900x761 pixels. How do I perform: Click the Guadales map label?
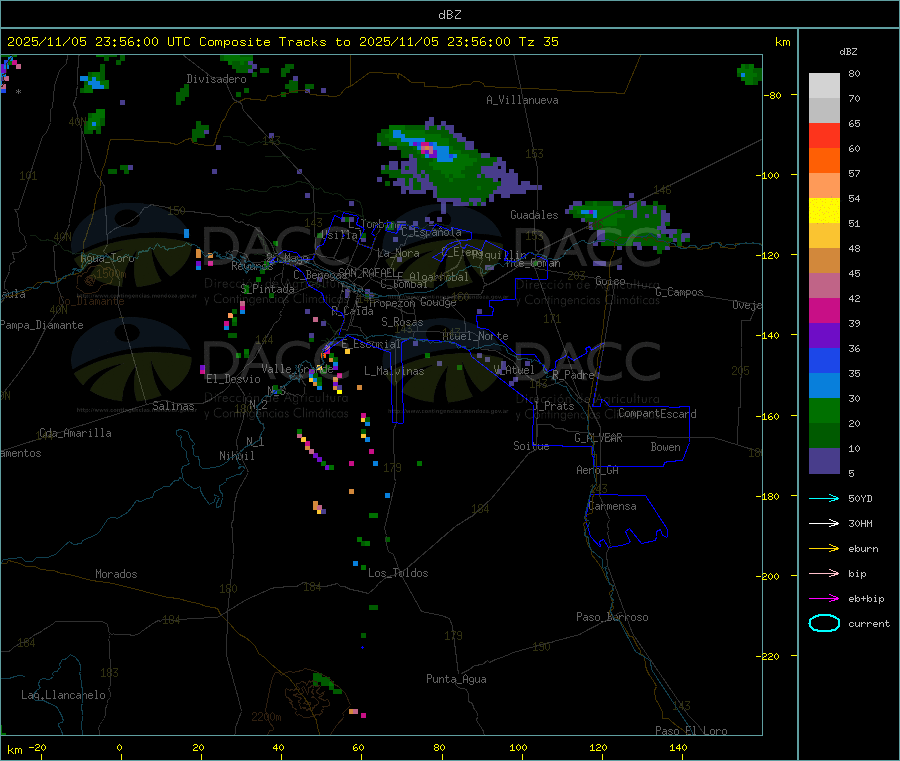(534, 215)
